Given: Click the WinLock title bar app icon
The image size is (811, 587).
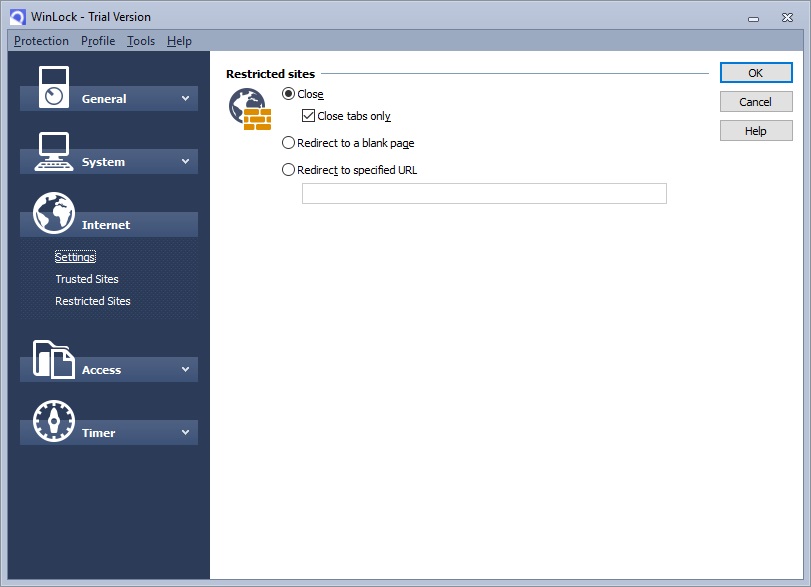Looking at the screenshot, I should [18, 17].
